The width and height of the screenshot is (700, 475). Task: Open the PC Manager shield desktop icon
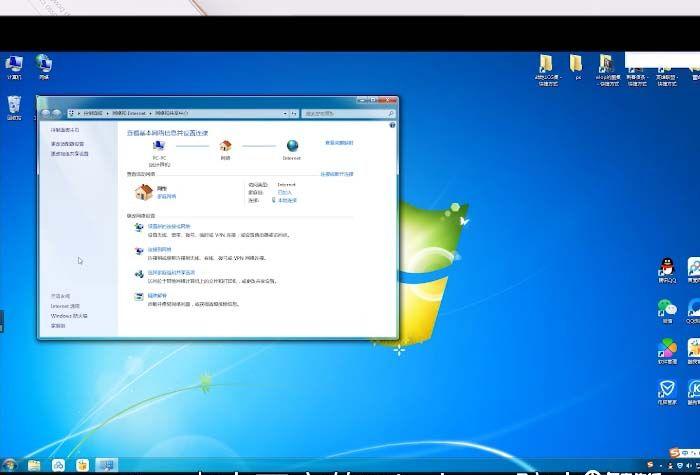(667, 392)
